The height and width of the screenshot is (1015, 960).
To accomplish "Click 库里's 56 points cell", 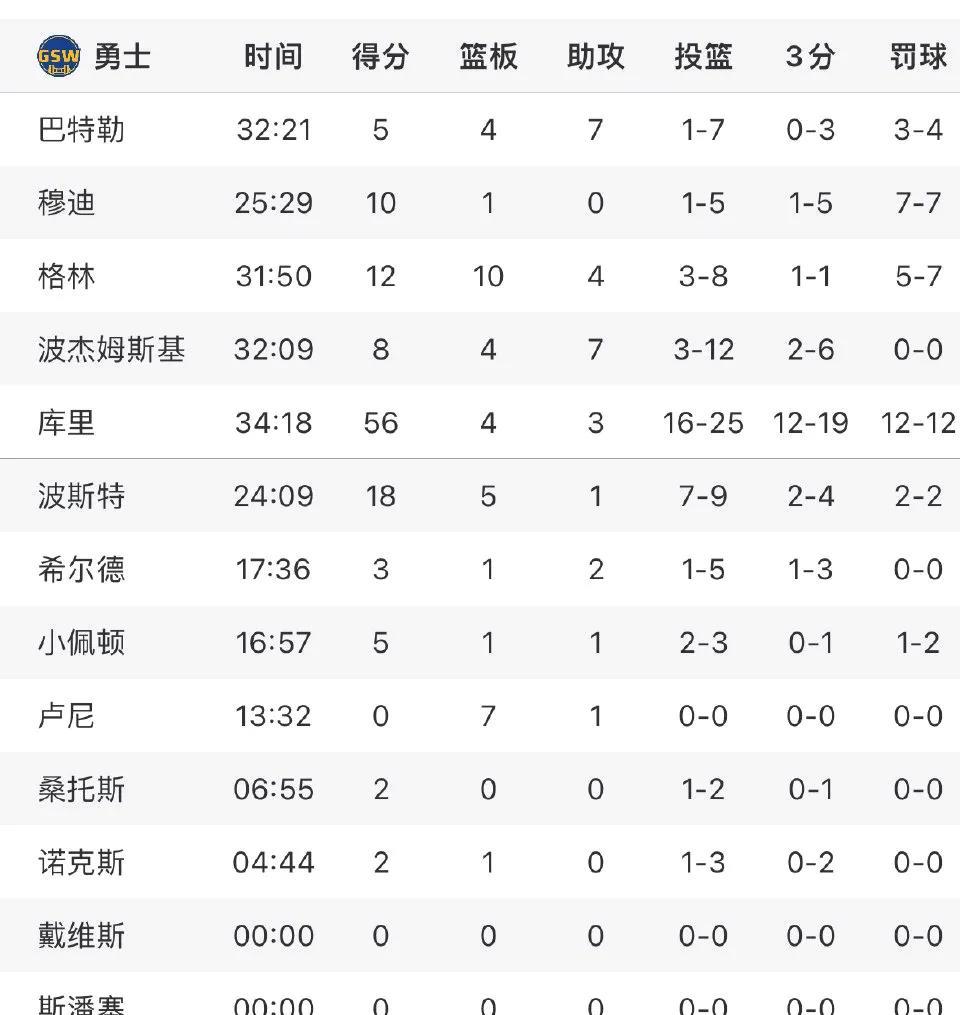I will [381, 423].
